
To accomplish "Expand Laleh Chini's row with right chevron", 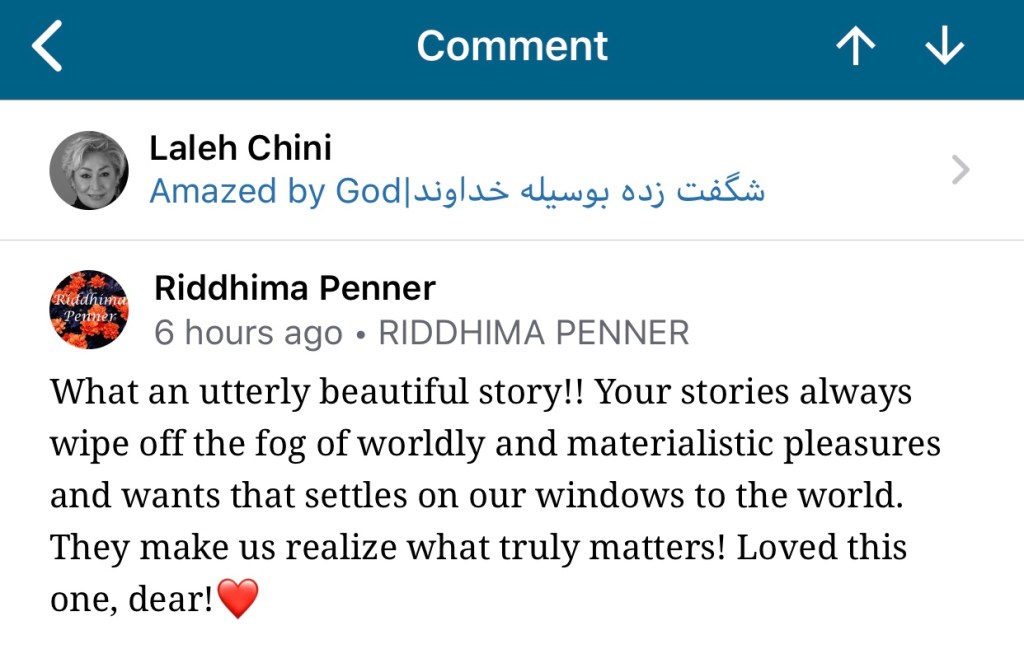I will (960, 171).
